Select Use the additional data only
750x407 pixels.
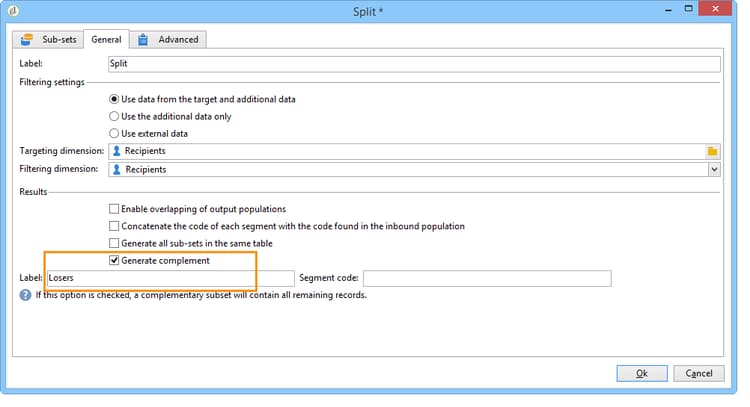pyautogui.click(x=171, y=117)
